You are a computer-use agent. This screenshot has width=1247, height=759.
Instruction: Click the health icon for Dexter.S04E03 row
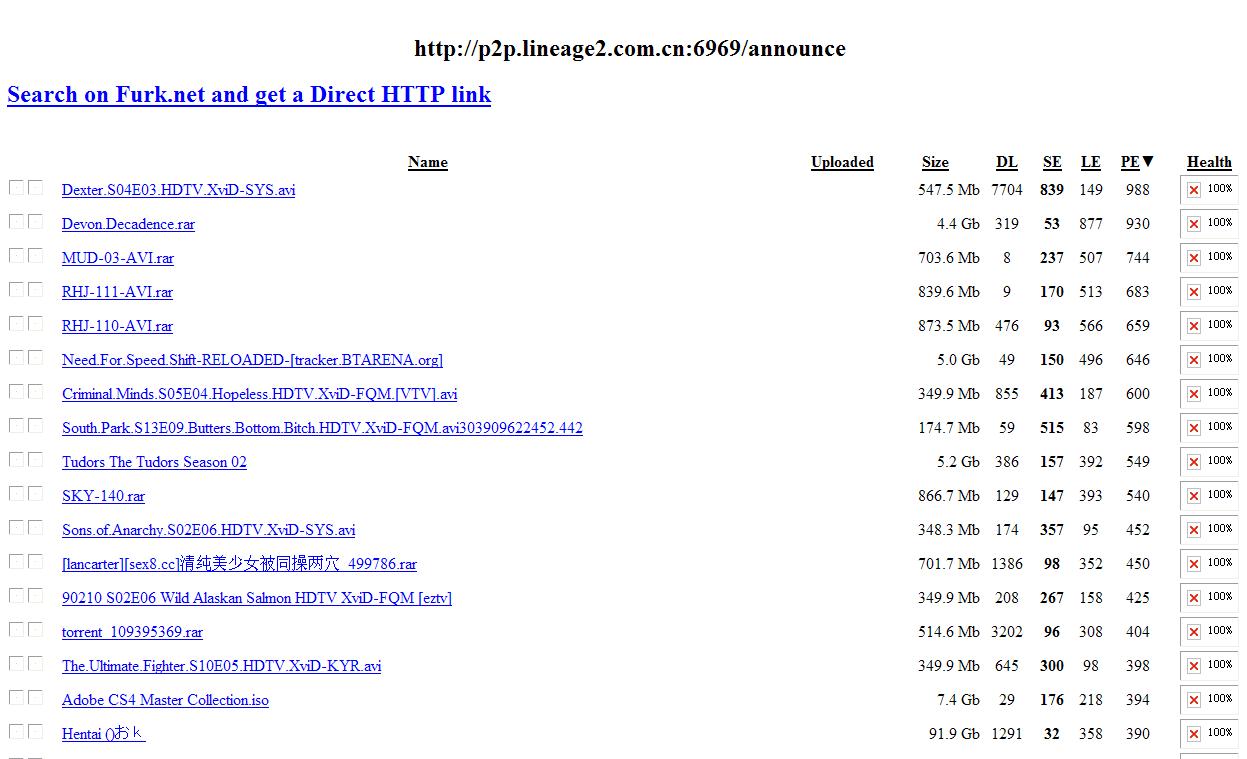1193,190
